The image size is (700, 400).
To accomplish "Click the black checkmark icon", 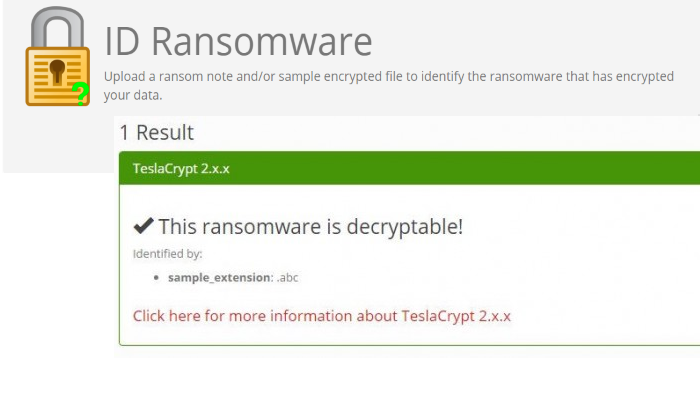I will coord(143,227).
